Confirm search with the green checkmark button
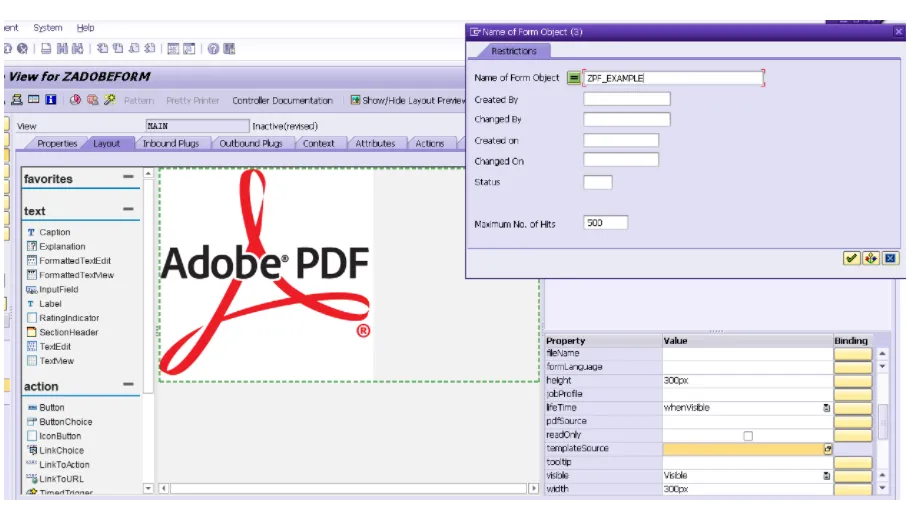The height and width of the screenshot is (505, 907). [851, 259]
